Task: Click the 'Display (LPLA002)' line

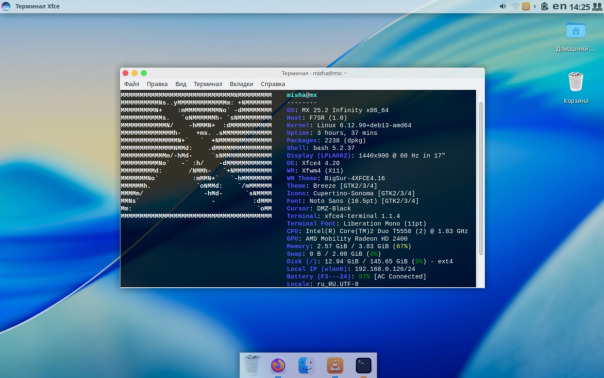Action: 366,155
